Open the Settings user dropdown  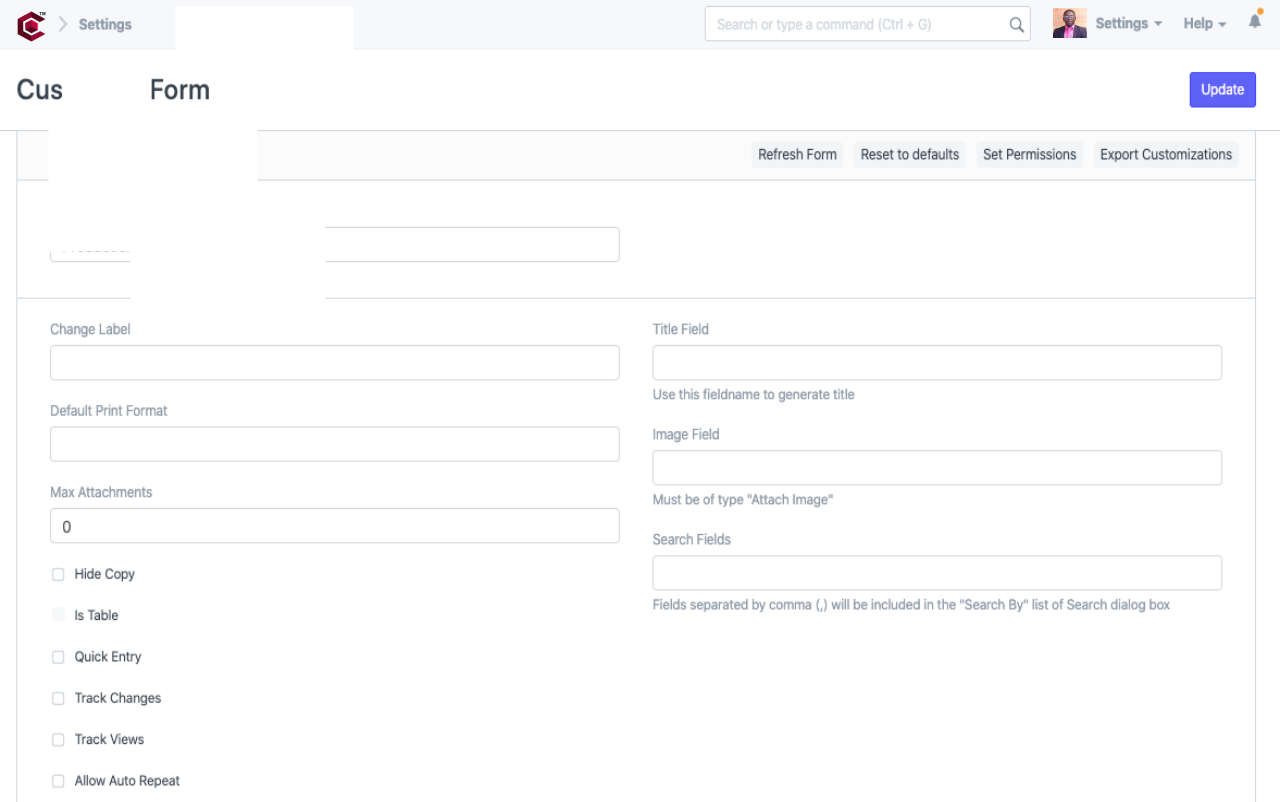point(1128,24)
